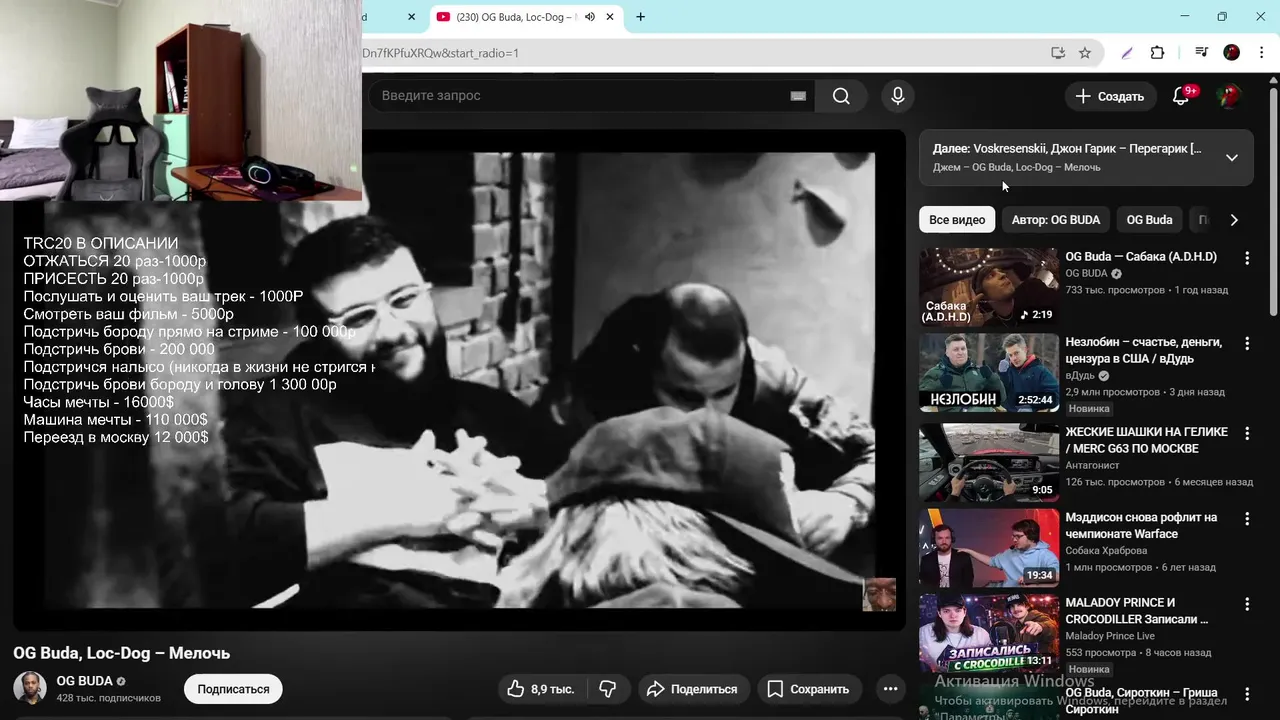The height and width of the screenshot is (720, 1280).
Task: Open the G63 car driving thumbnail
Action: pos(989,463)
